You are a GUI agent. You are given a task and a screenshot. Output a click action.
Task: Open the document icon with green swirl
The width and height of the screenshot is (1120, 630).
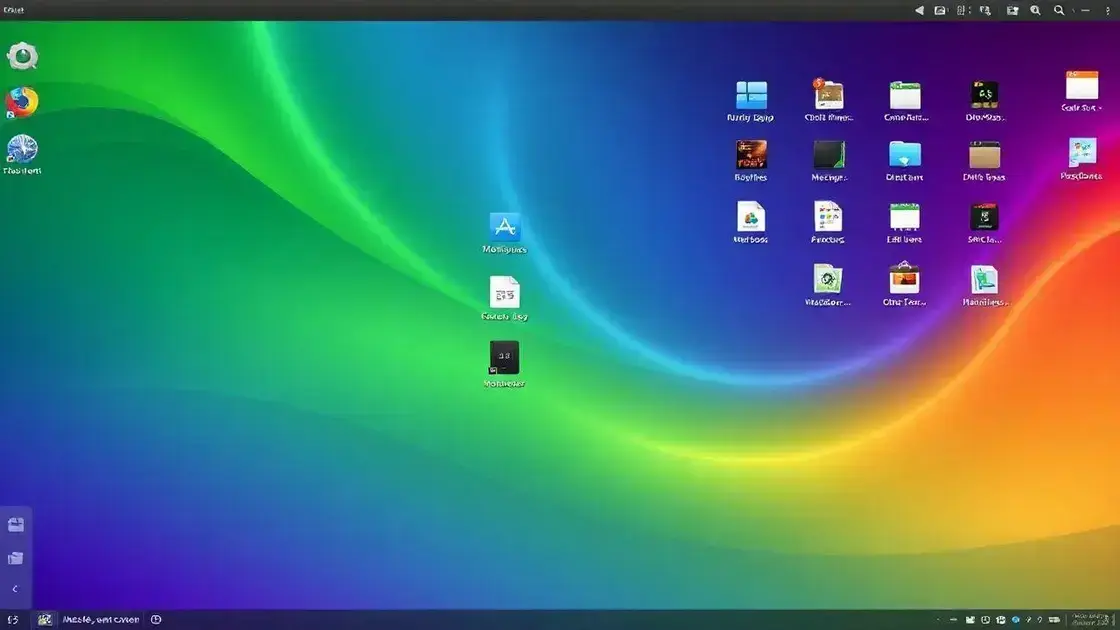tap(827, 279)
